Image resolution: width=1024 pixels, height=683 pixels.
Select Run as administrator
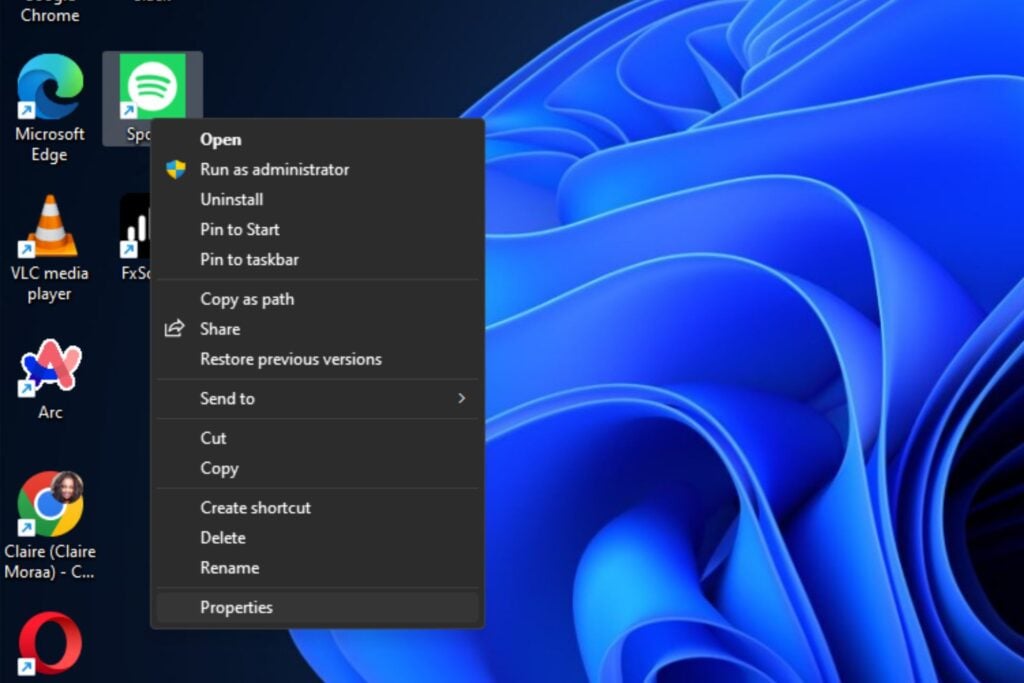(x=274, y=170)
